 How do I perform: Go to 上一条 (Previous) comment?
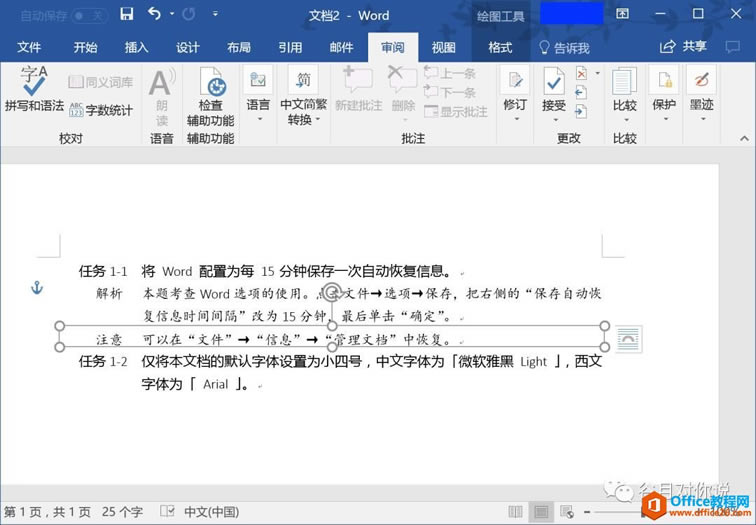450,73
